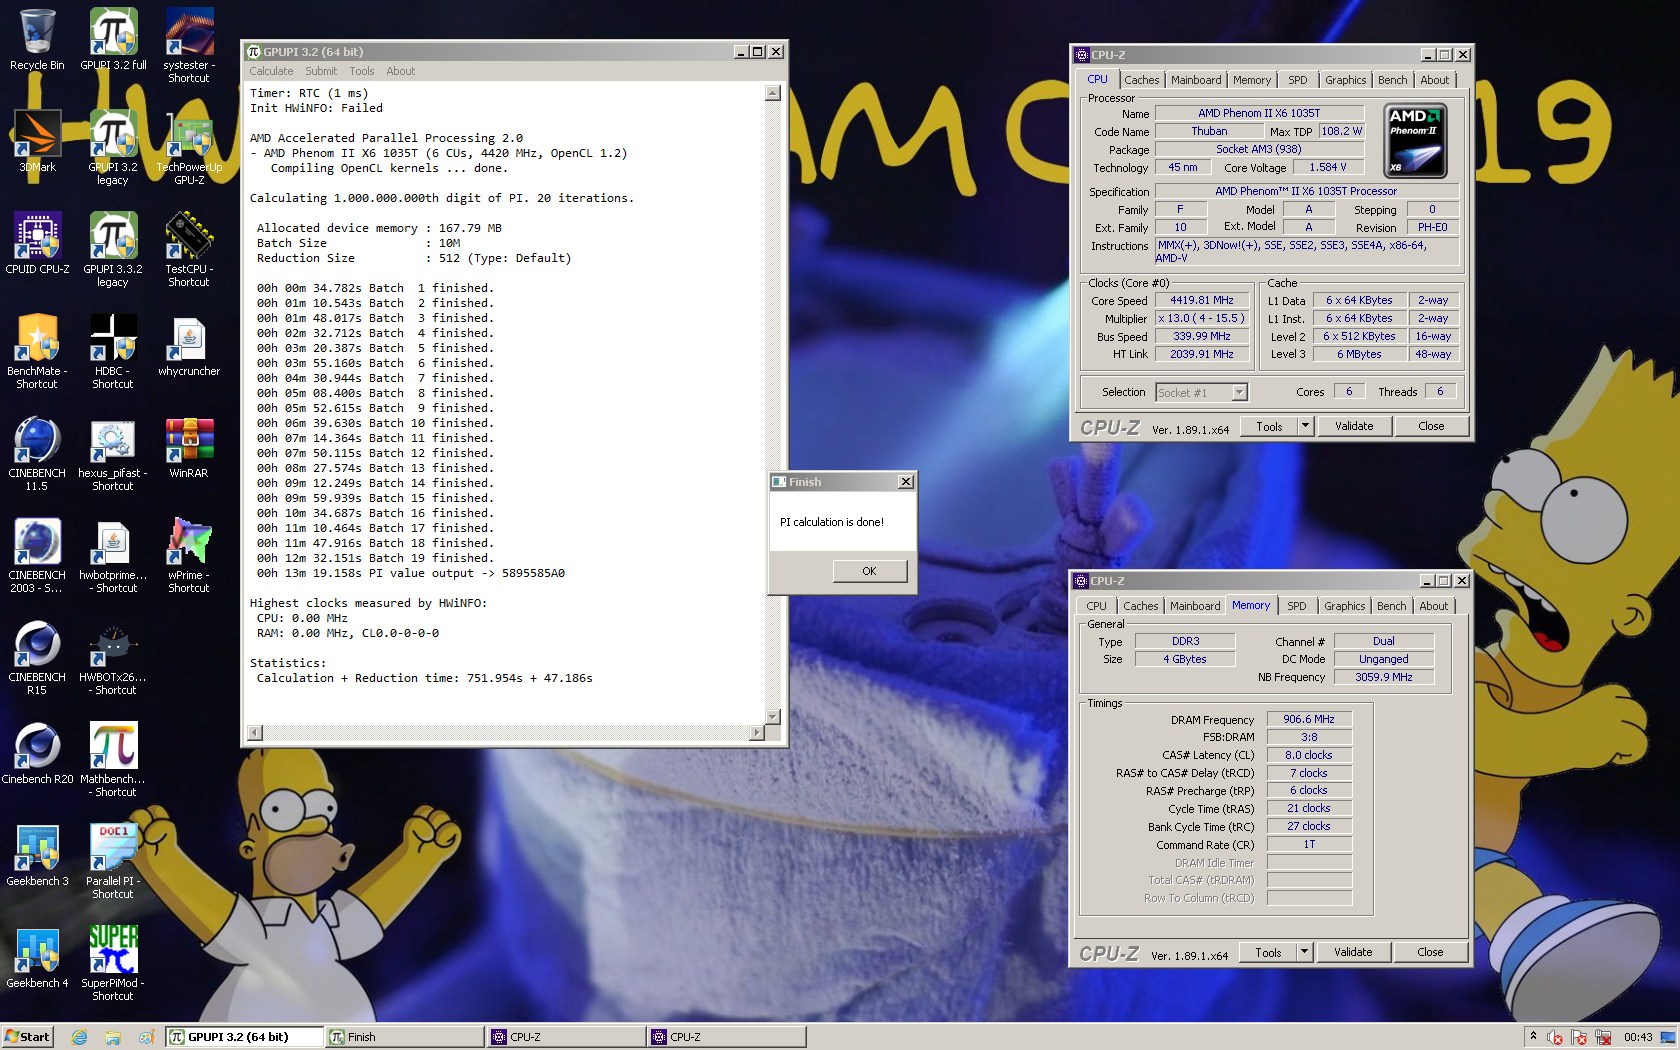The height and width of the screenshot is (1050, 1680).
Task: Click Core Speed value 4419.81 MHz
Action: (x=1202, y=300)
